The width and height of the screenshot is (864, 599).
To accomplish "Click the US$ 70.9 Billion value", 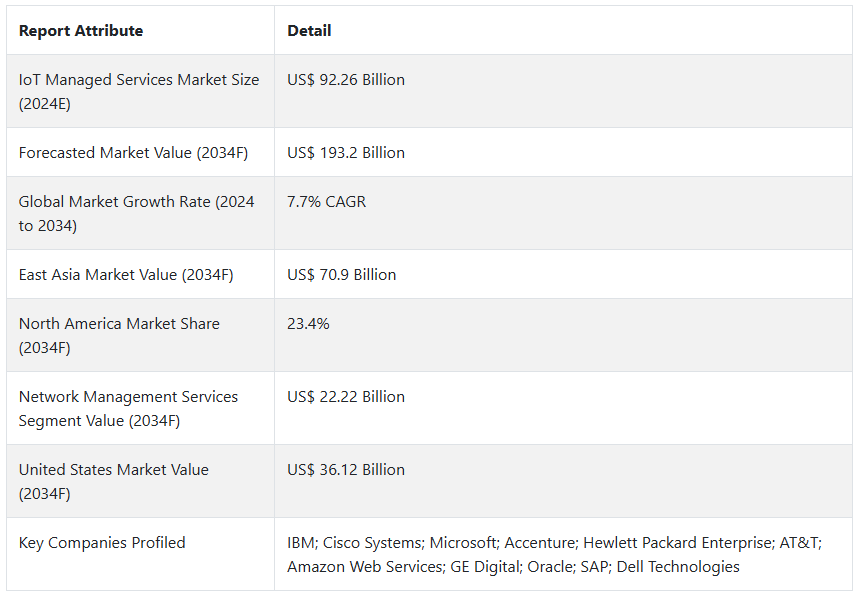I will [342, 275].
